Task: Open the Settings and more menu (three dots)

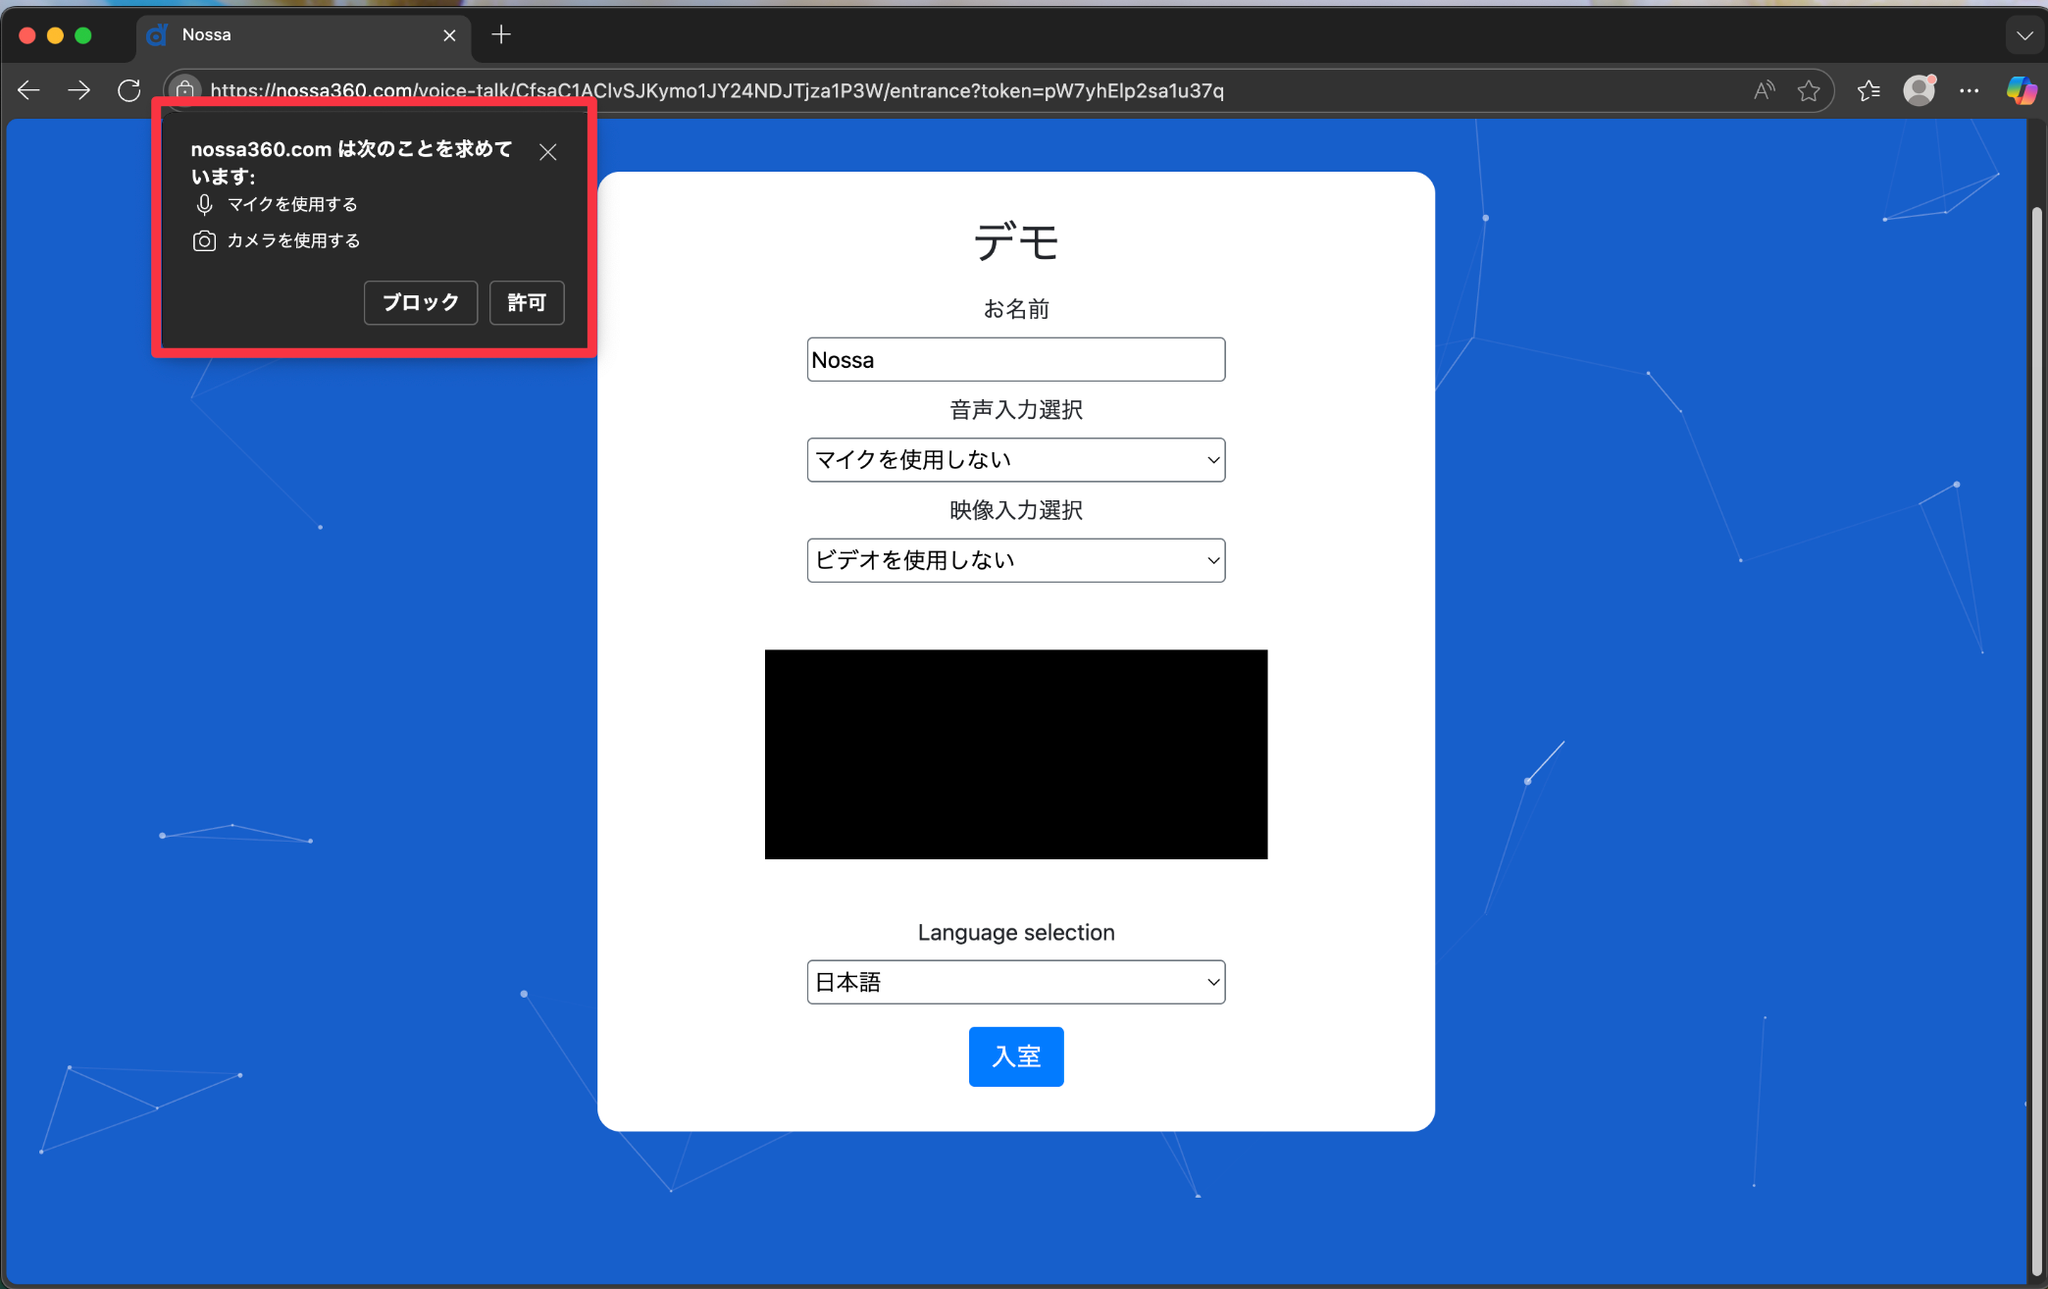Action: (x=1969, y=91)
